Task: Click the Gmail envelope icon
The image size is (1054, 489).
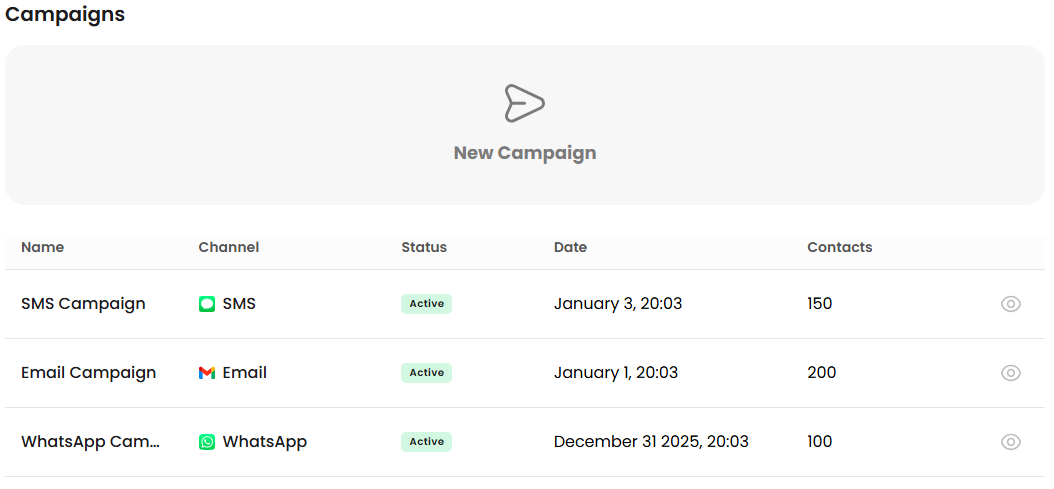Action: coord(207,373)
